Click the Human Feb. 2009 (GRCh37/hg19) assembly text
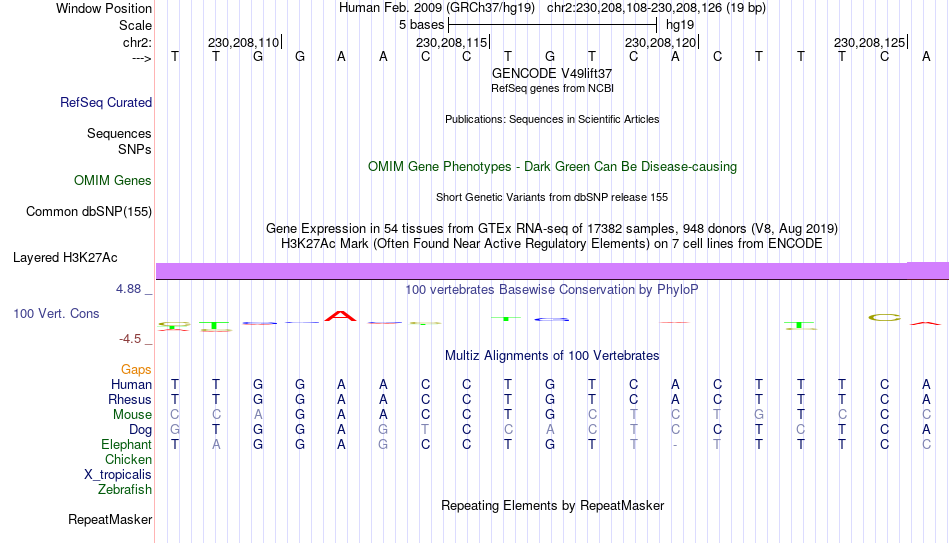Viewport: 950px width, 543px height. [437, 8]
